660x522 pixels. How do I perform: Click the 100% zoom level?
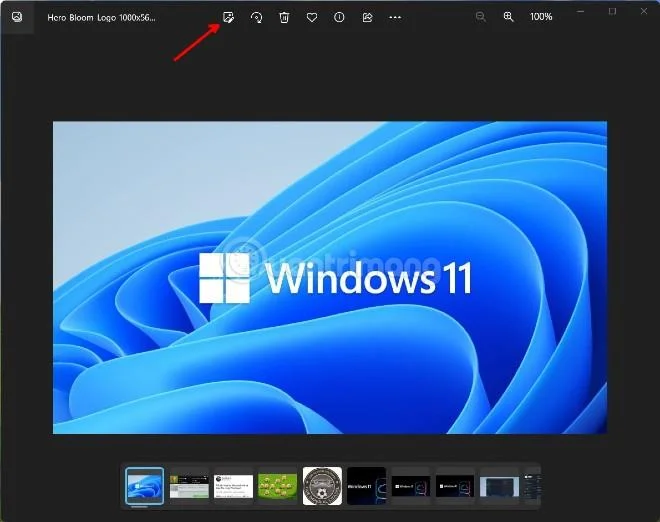pyautogui.click(x=541, y=17)
